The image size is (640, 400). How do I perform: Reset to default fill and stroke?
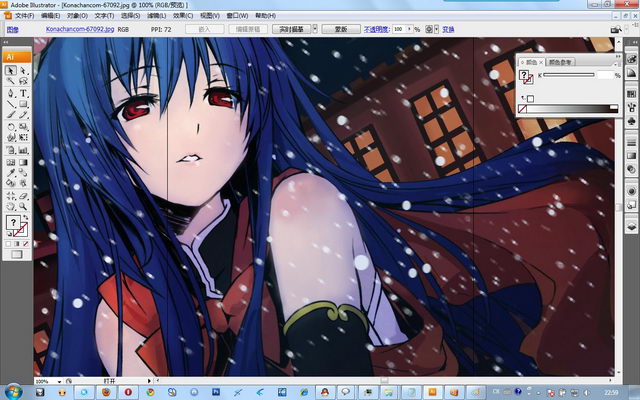[9, 234]
